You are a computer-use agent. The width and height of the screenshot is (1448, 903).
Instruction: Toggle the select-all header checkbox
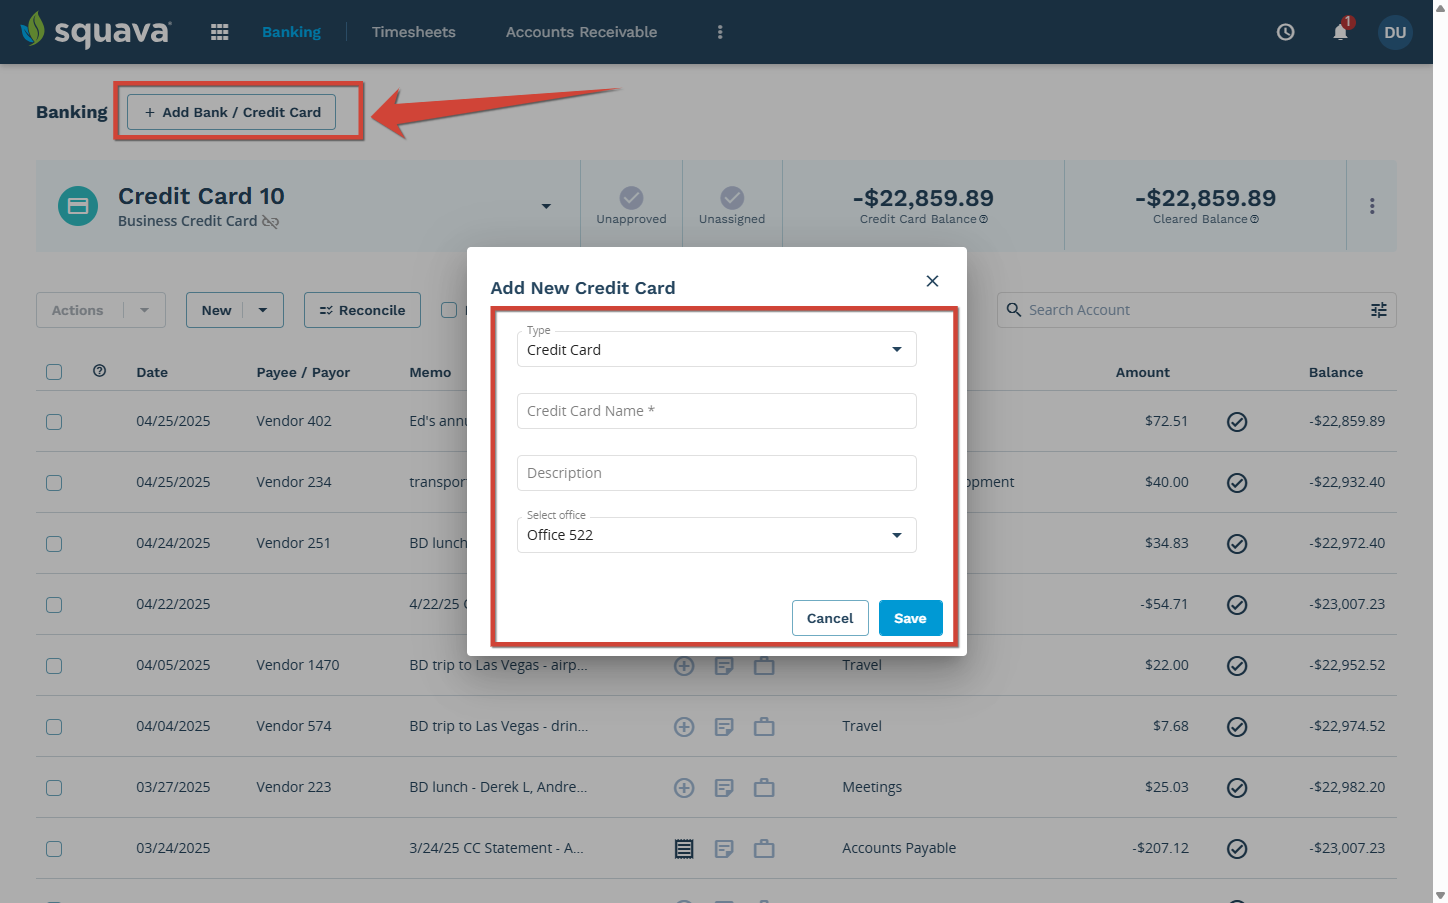tap(54, 372)
